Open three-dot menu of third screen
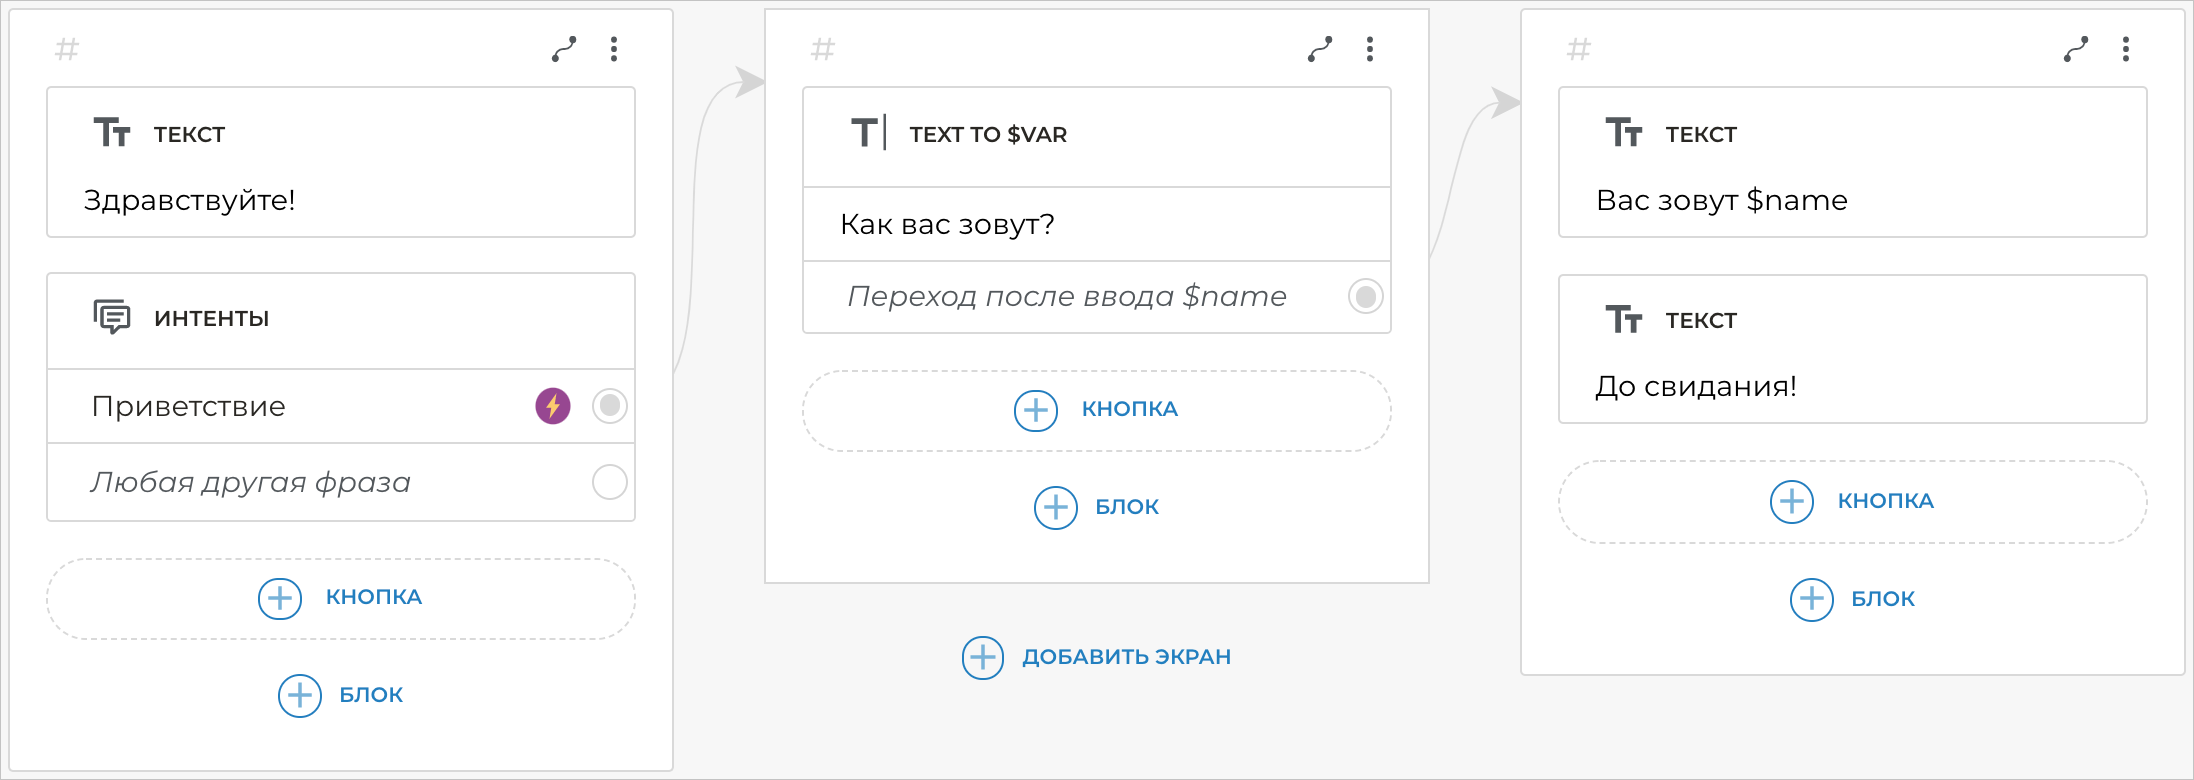 click(2126, 49)
